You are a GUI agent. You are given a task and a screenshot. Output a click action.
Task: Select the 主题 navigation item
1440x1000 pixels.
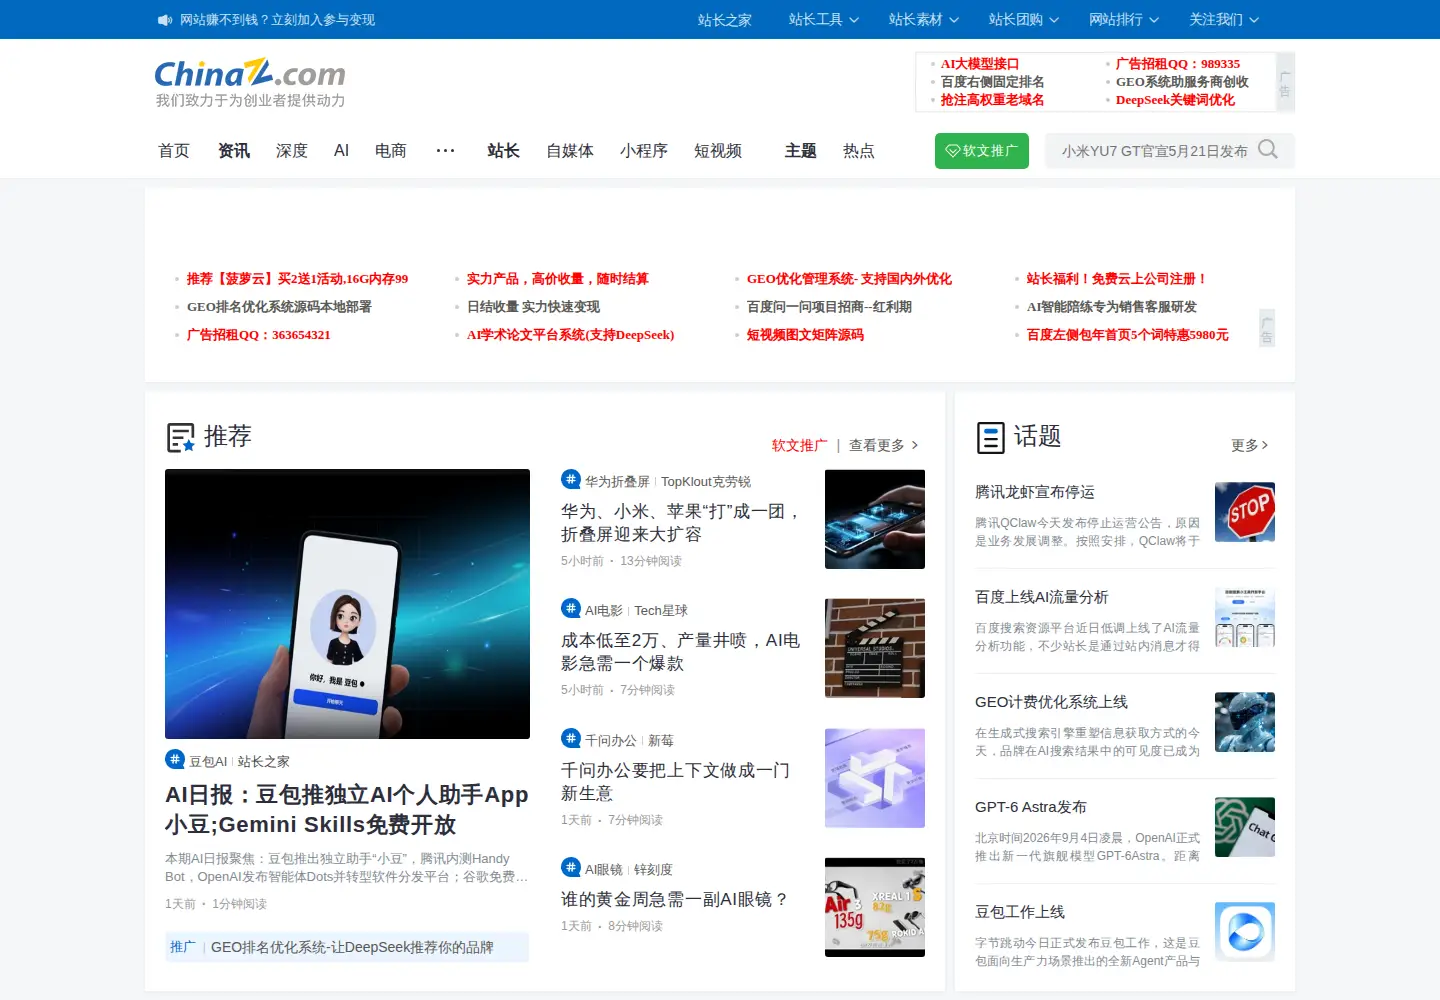801,150
